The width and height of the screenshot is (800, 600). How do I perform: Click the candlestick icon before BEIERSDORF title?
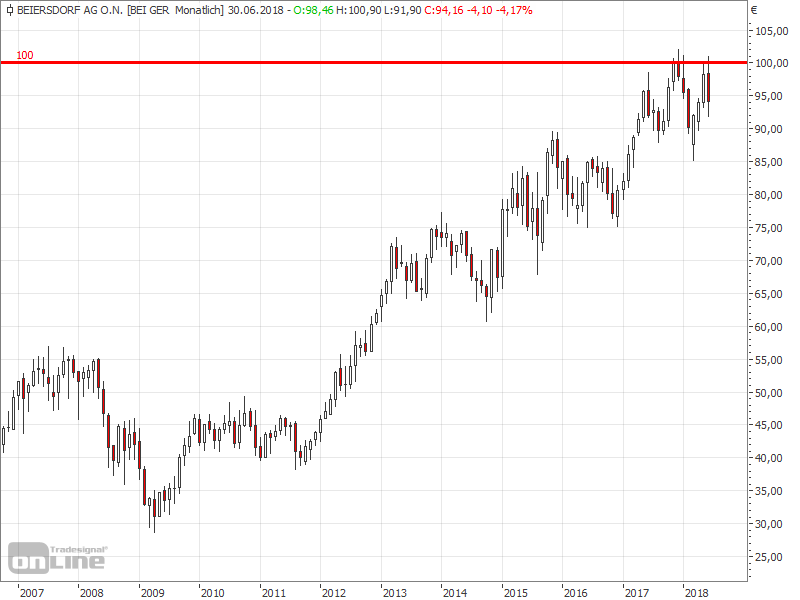[x=9, y=9]
